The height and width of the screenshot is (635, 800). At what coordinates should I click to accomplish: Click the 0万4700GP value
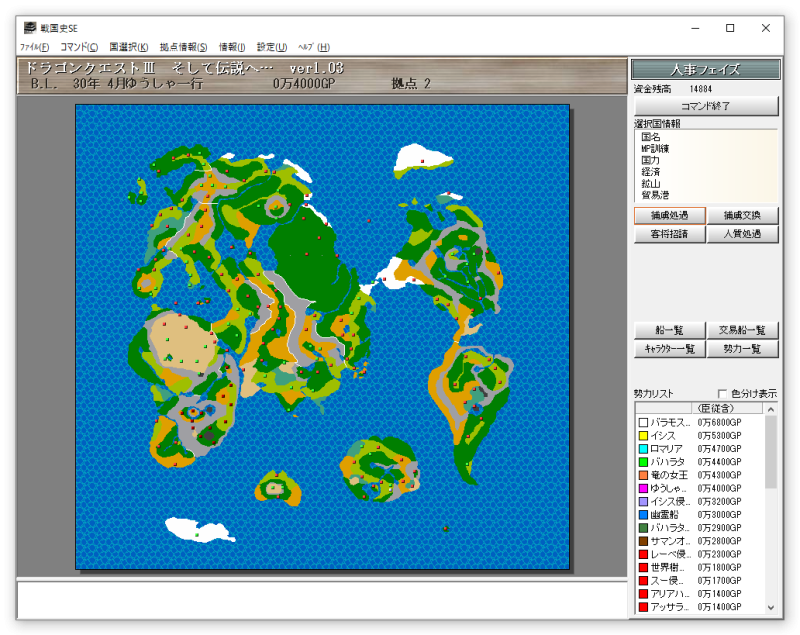[719, 449]
